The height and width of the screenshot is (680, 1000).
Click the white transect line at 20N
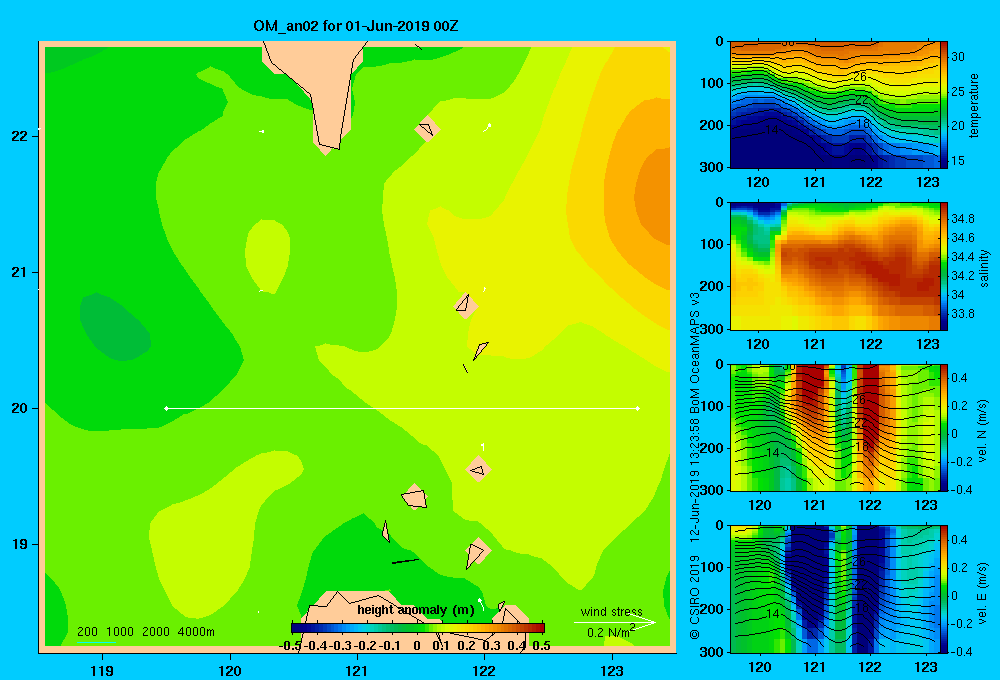pyautogui.click(x=402, y=408)
